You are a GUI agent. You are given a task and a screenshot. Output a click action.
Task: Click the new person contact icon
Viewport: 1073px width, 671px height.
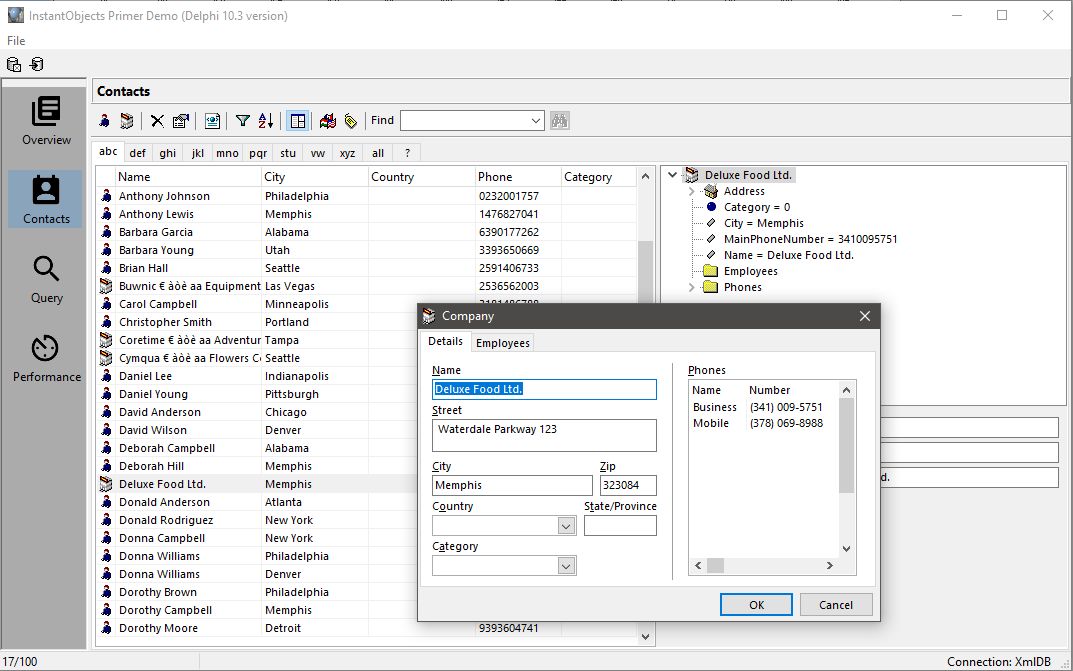click(105, 121)
